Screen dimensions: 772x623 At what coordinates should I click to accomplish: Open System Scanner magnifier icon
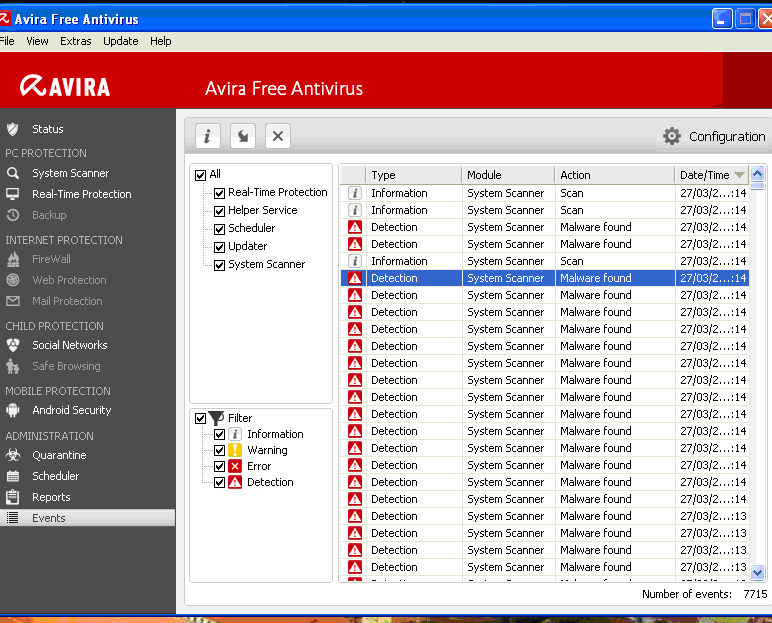point(13,173)
